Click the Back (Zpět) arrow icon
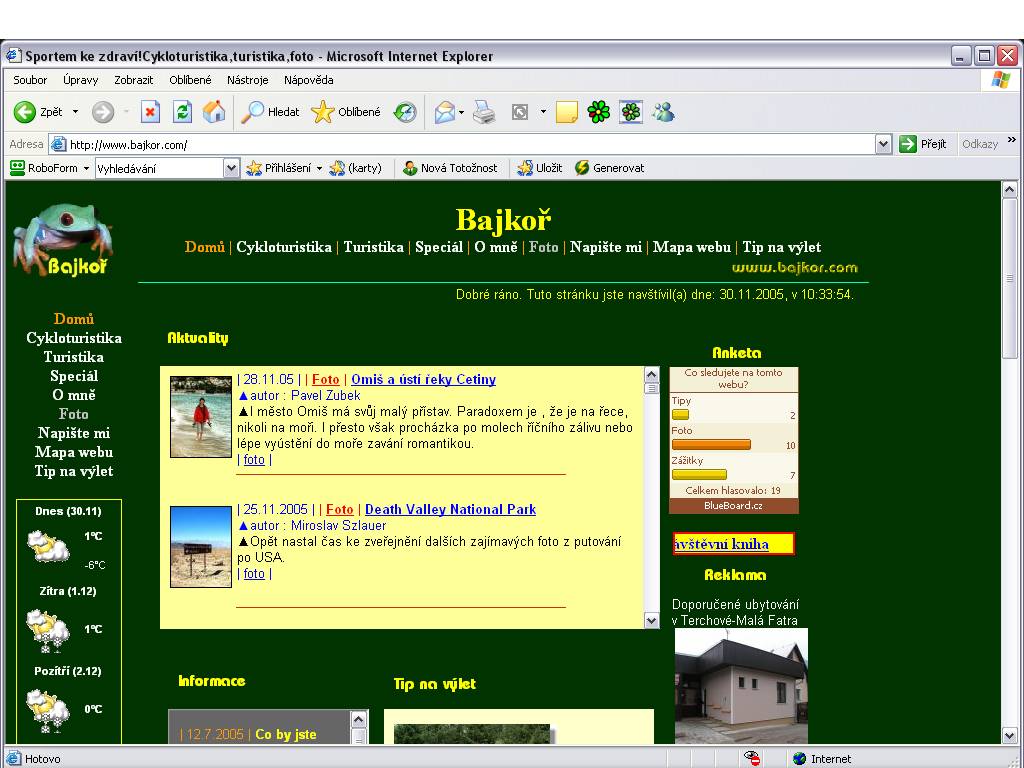Screen dimensions: 1024x768 click(25, 112)
